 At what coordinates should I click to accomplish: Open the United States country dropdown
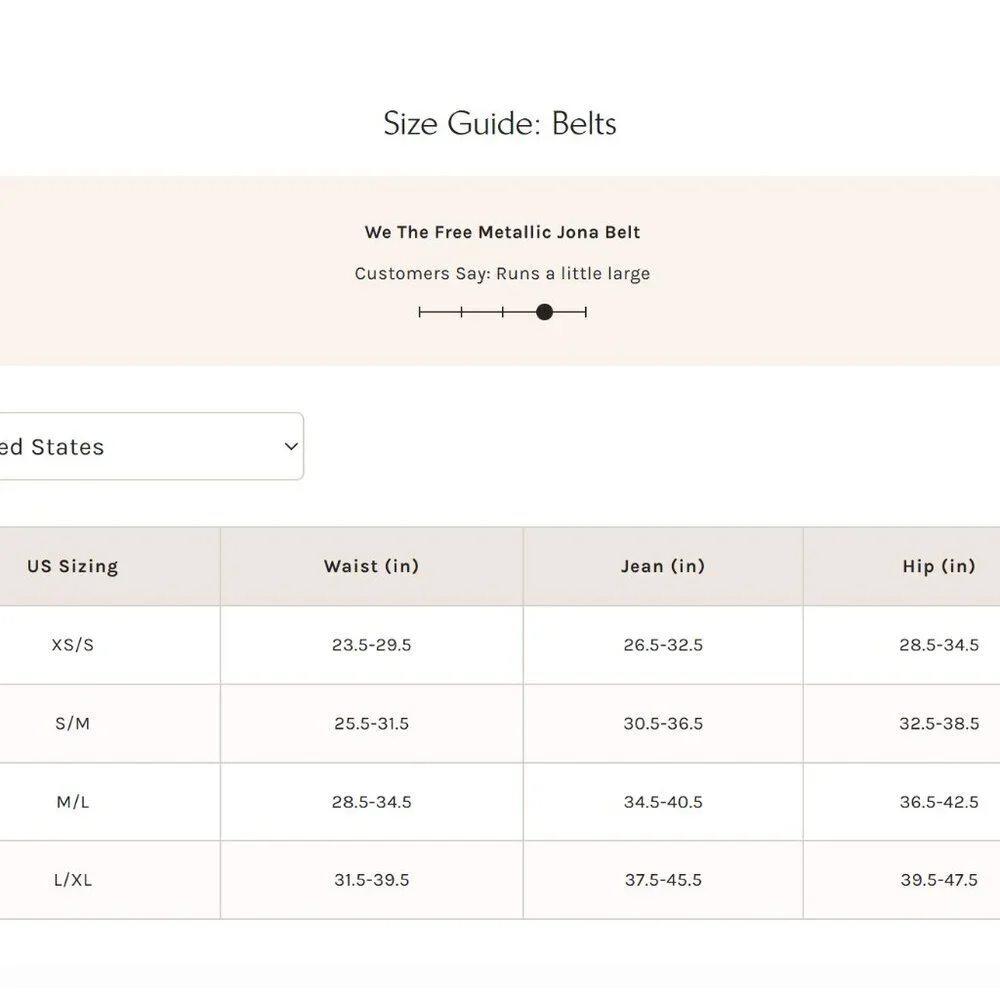tap(151, 446)
